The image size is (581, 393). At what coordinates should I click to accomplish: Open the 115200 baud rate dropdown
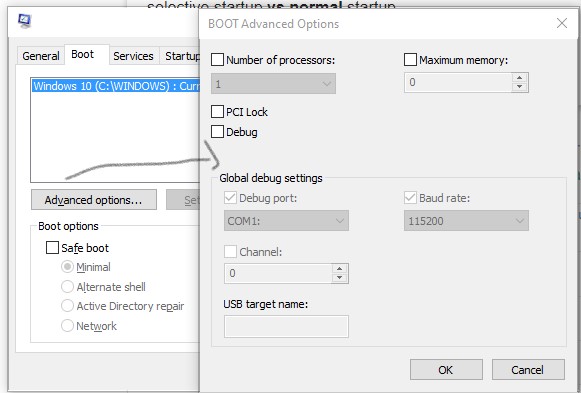point(466,221)
